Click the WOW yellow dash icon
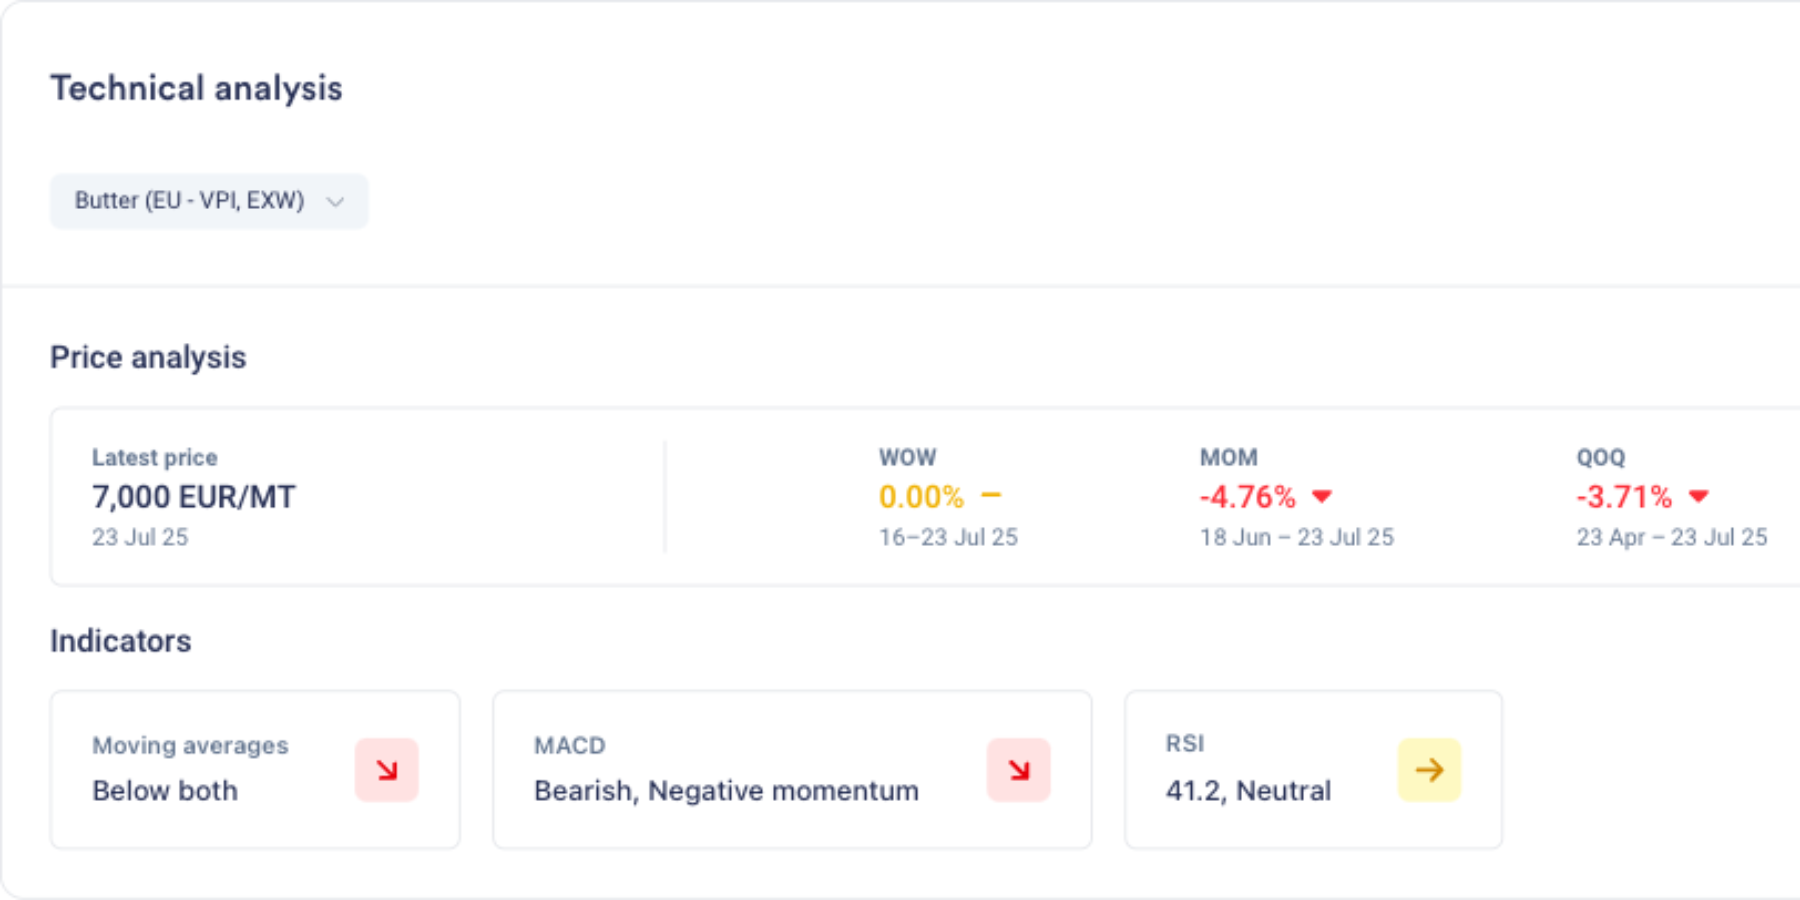 (991, 495)
